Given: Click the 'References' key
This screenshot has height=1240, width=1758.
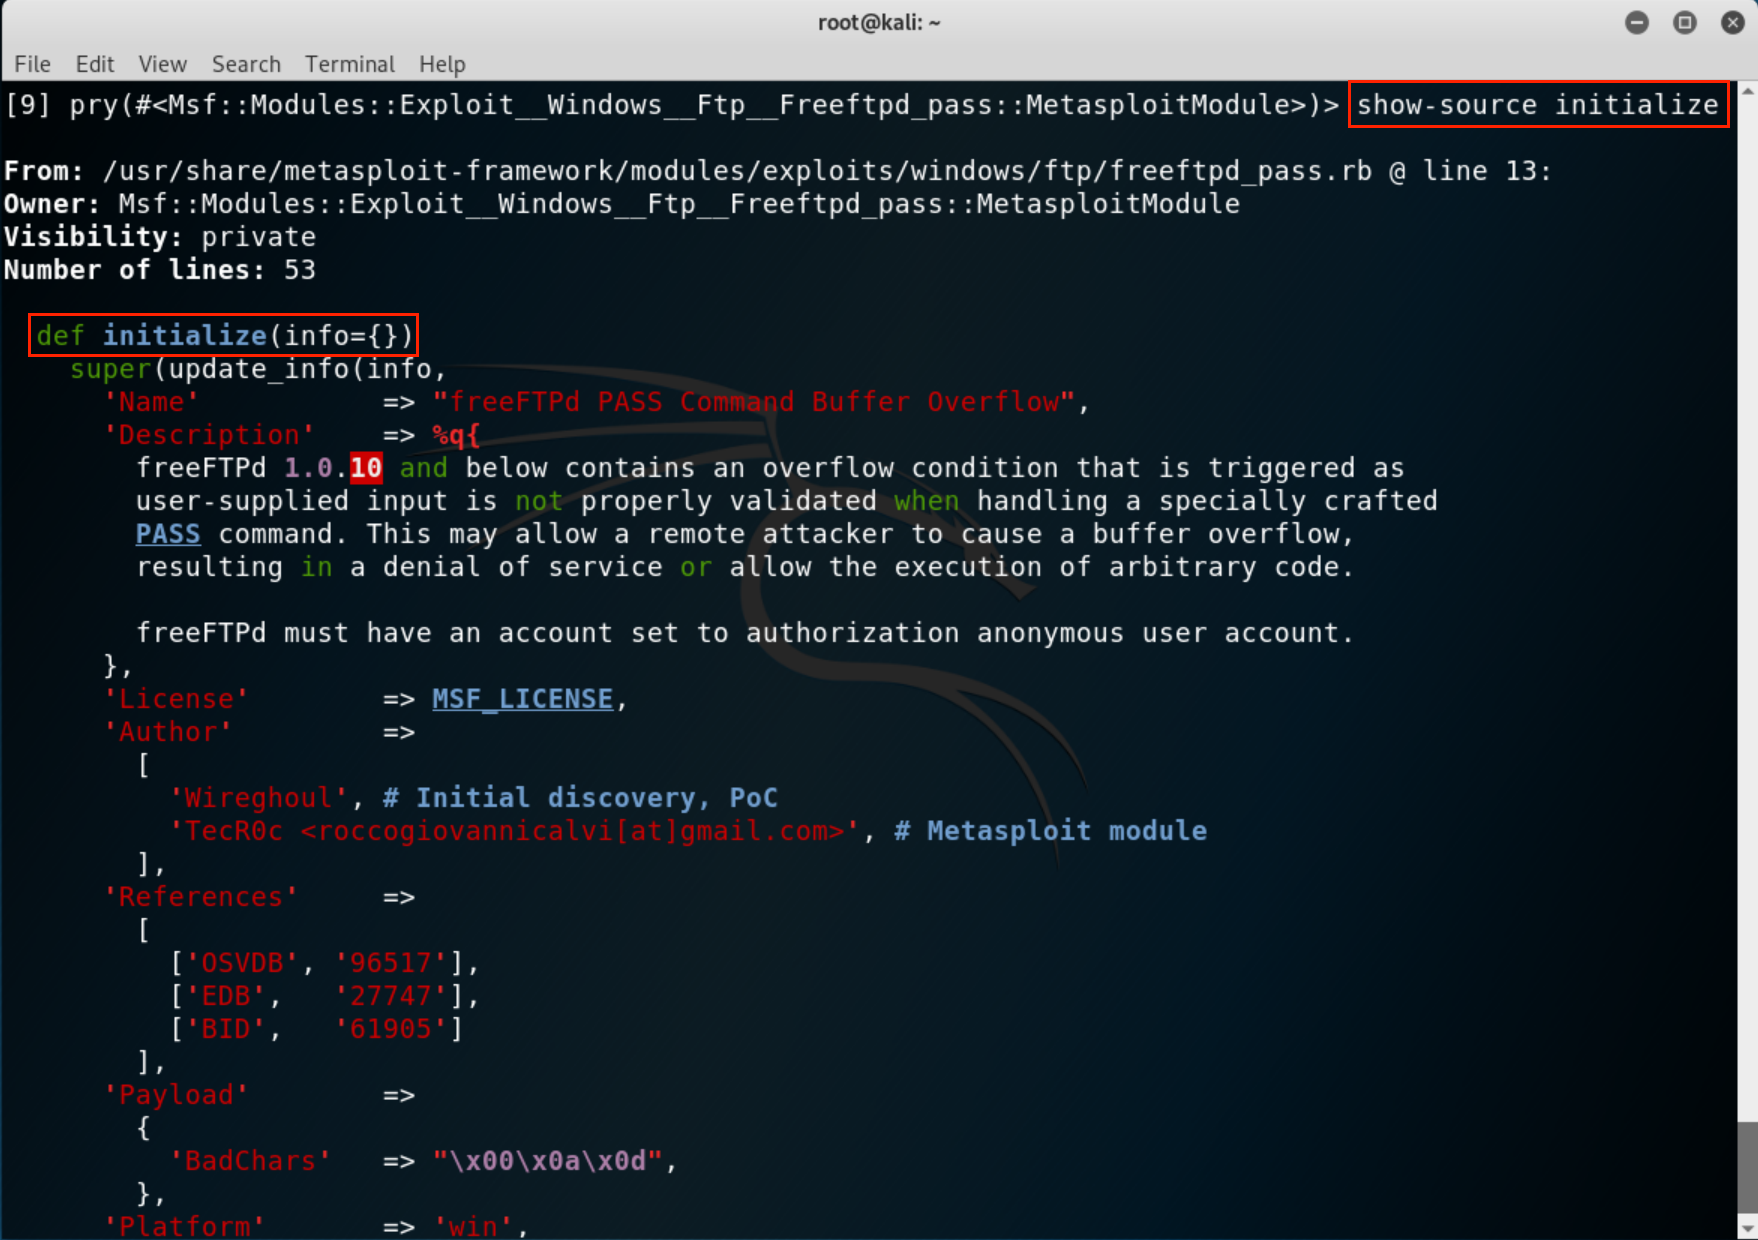Looking at the screenshot, I should click(201, 896).
